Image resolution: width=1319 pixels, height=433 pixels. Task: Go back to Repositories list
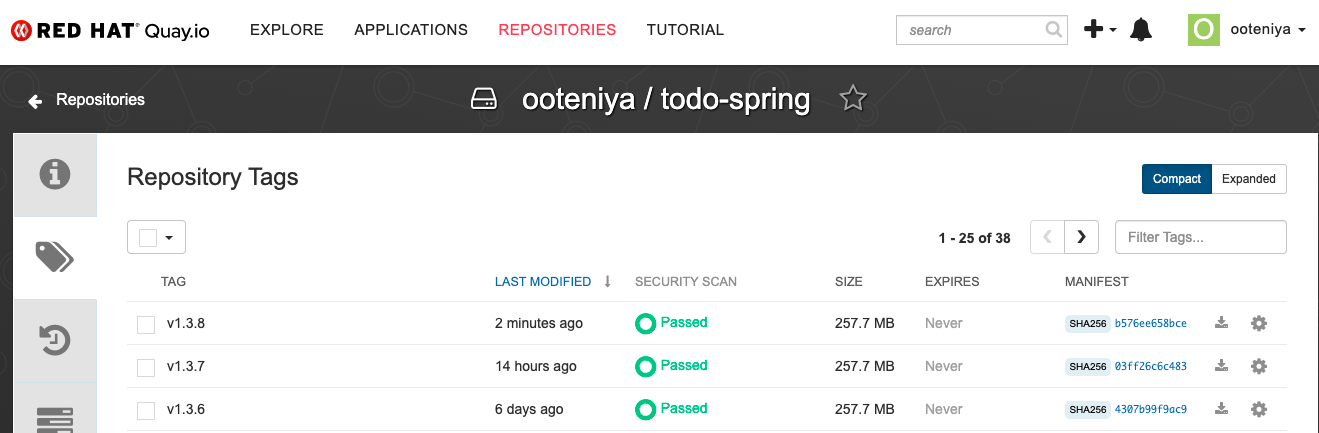tap(100, 100)
